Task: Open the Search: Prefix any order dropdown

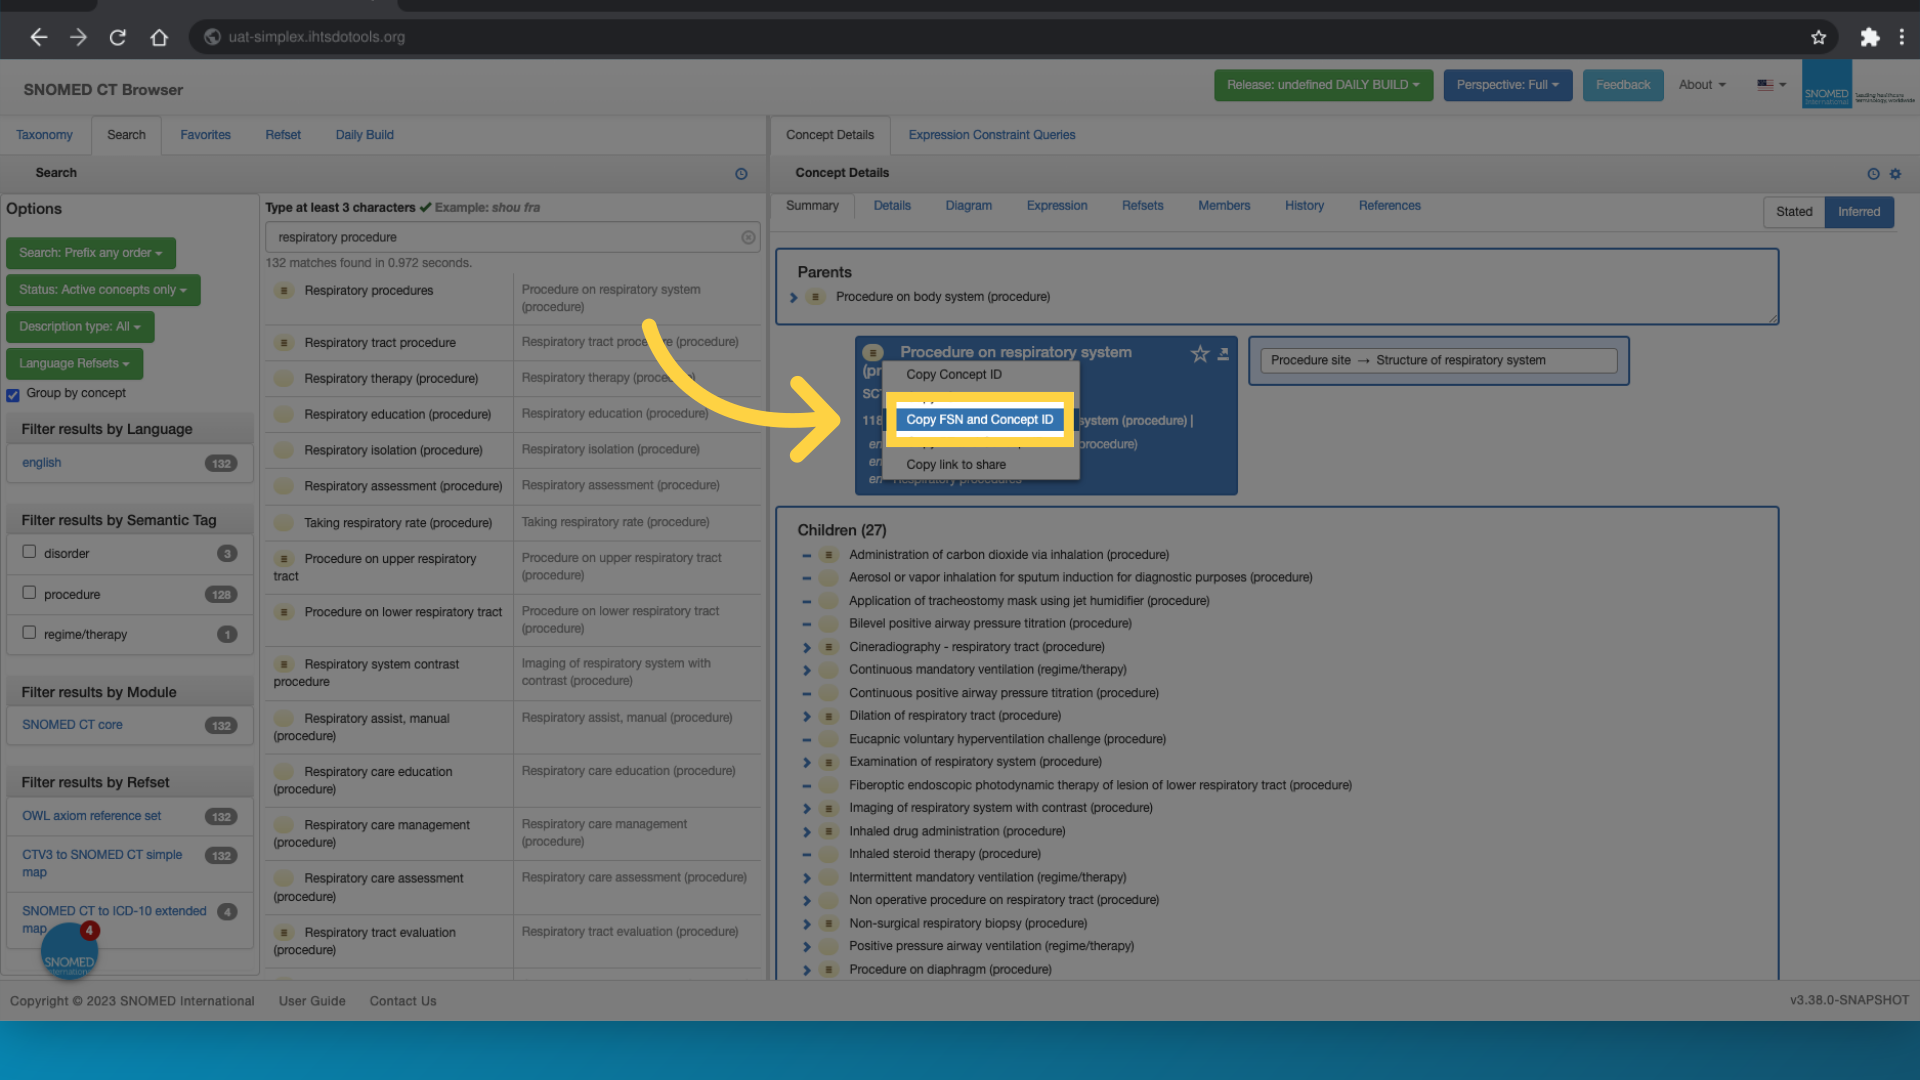Action: click(91, 253)
